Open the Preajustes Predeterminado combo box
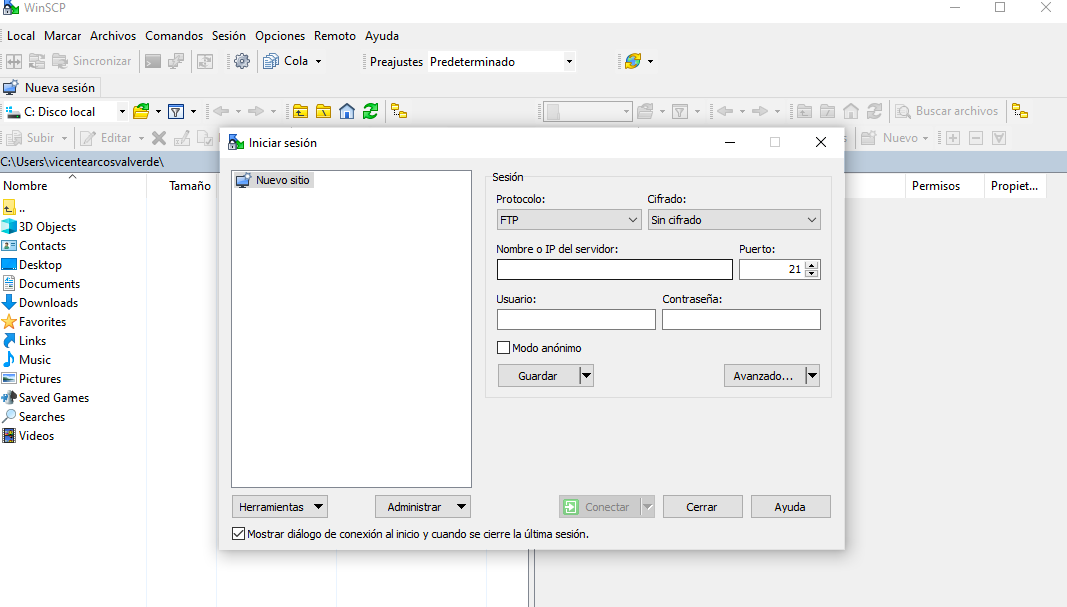 point(501,61)
